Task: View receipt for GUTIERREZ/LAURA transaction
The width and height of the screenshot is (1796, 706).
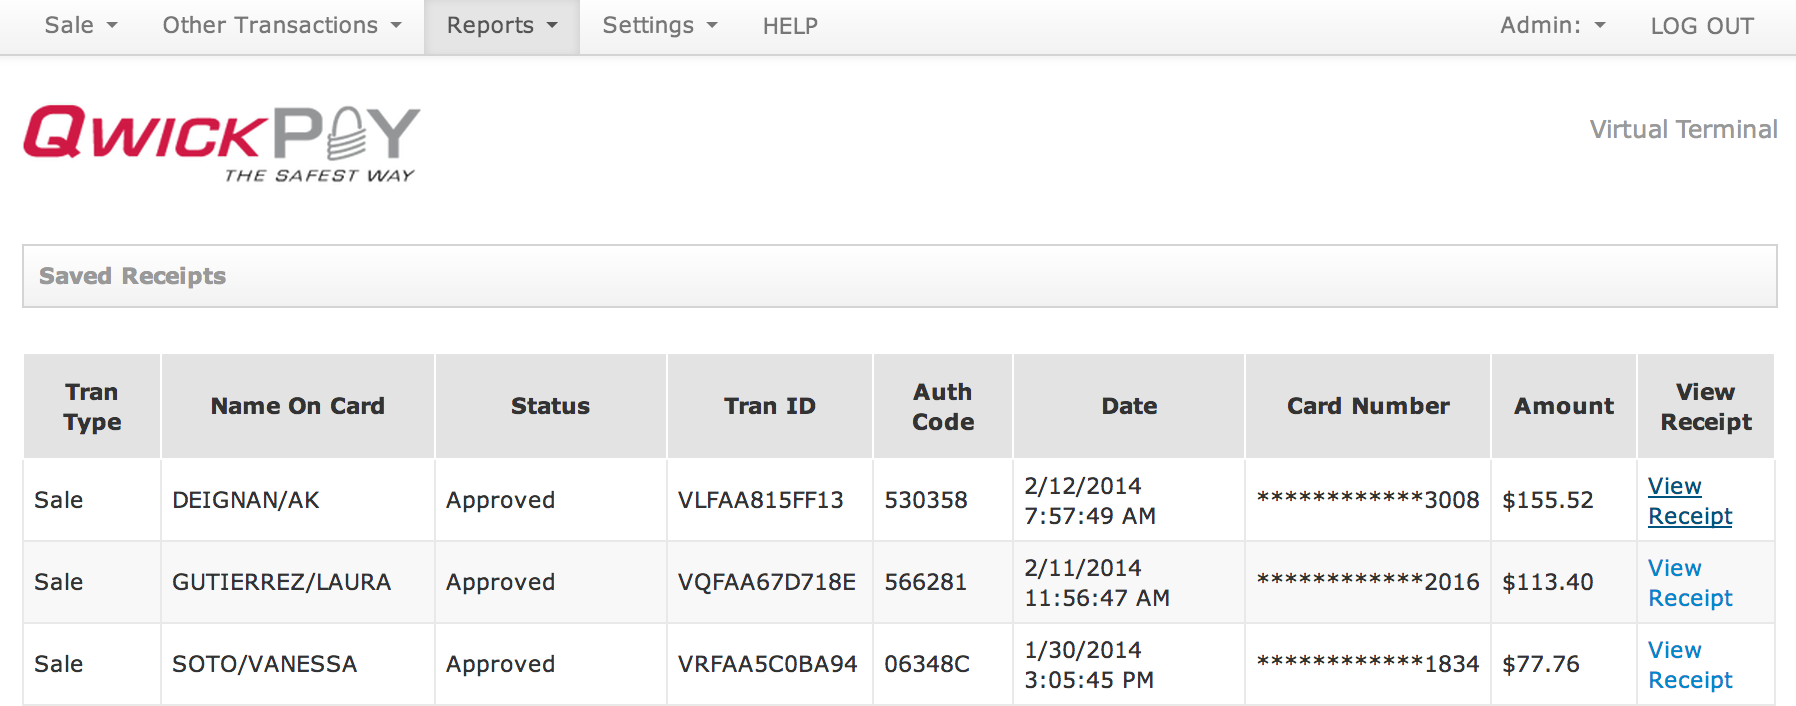Action: 1689,583
